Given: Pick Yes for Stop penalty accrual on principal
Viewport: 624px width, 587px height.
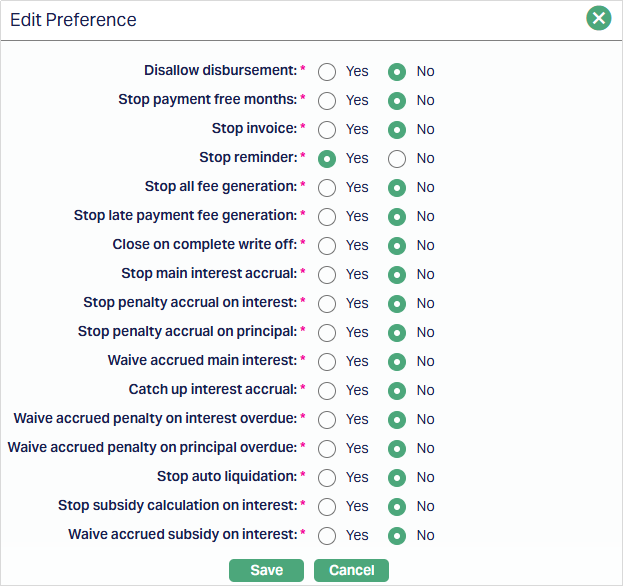Looking at the screenshot, I should pyautogui.click(x=327, y=332).
